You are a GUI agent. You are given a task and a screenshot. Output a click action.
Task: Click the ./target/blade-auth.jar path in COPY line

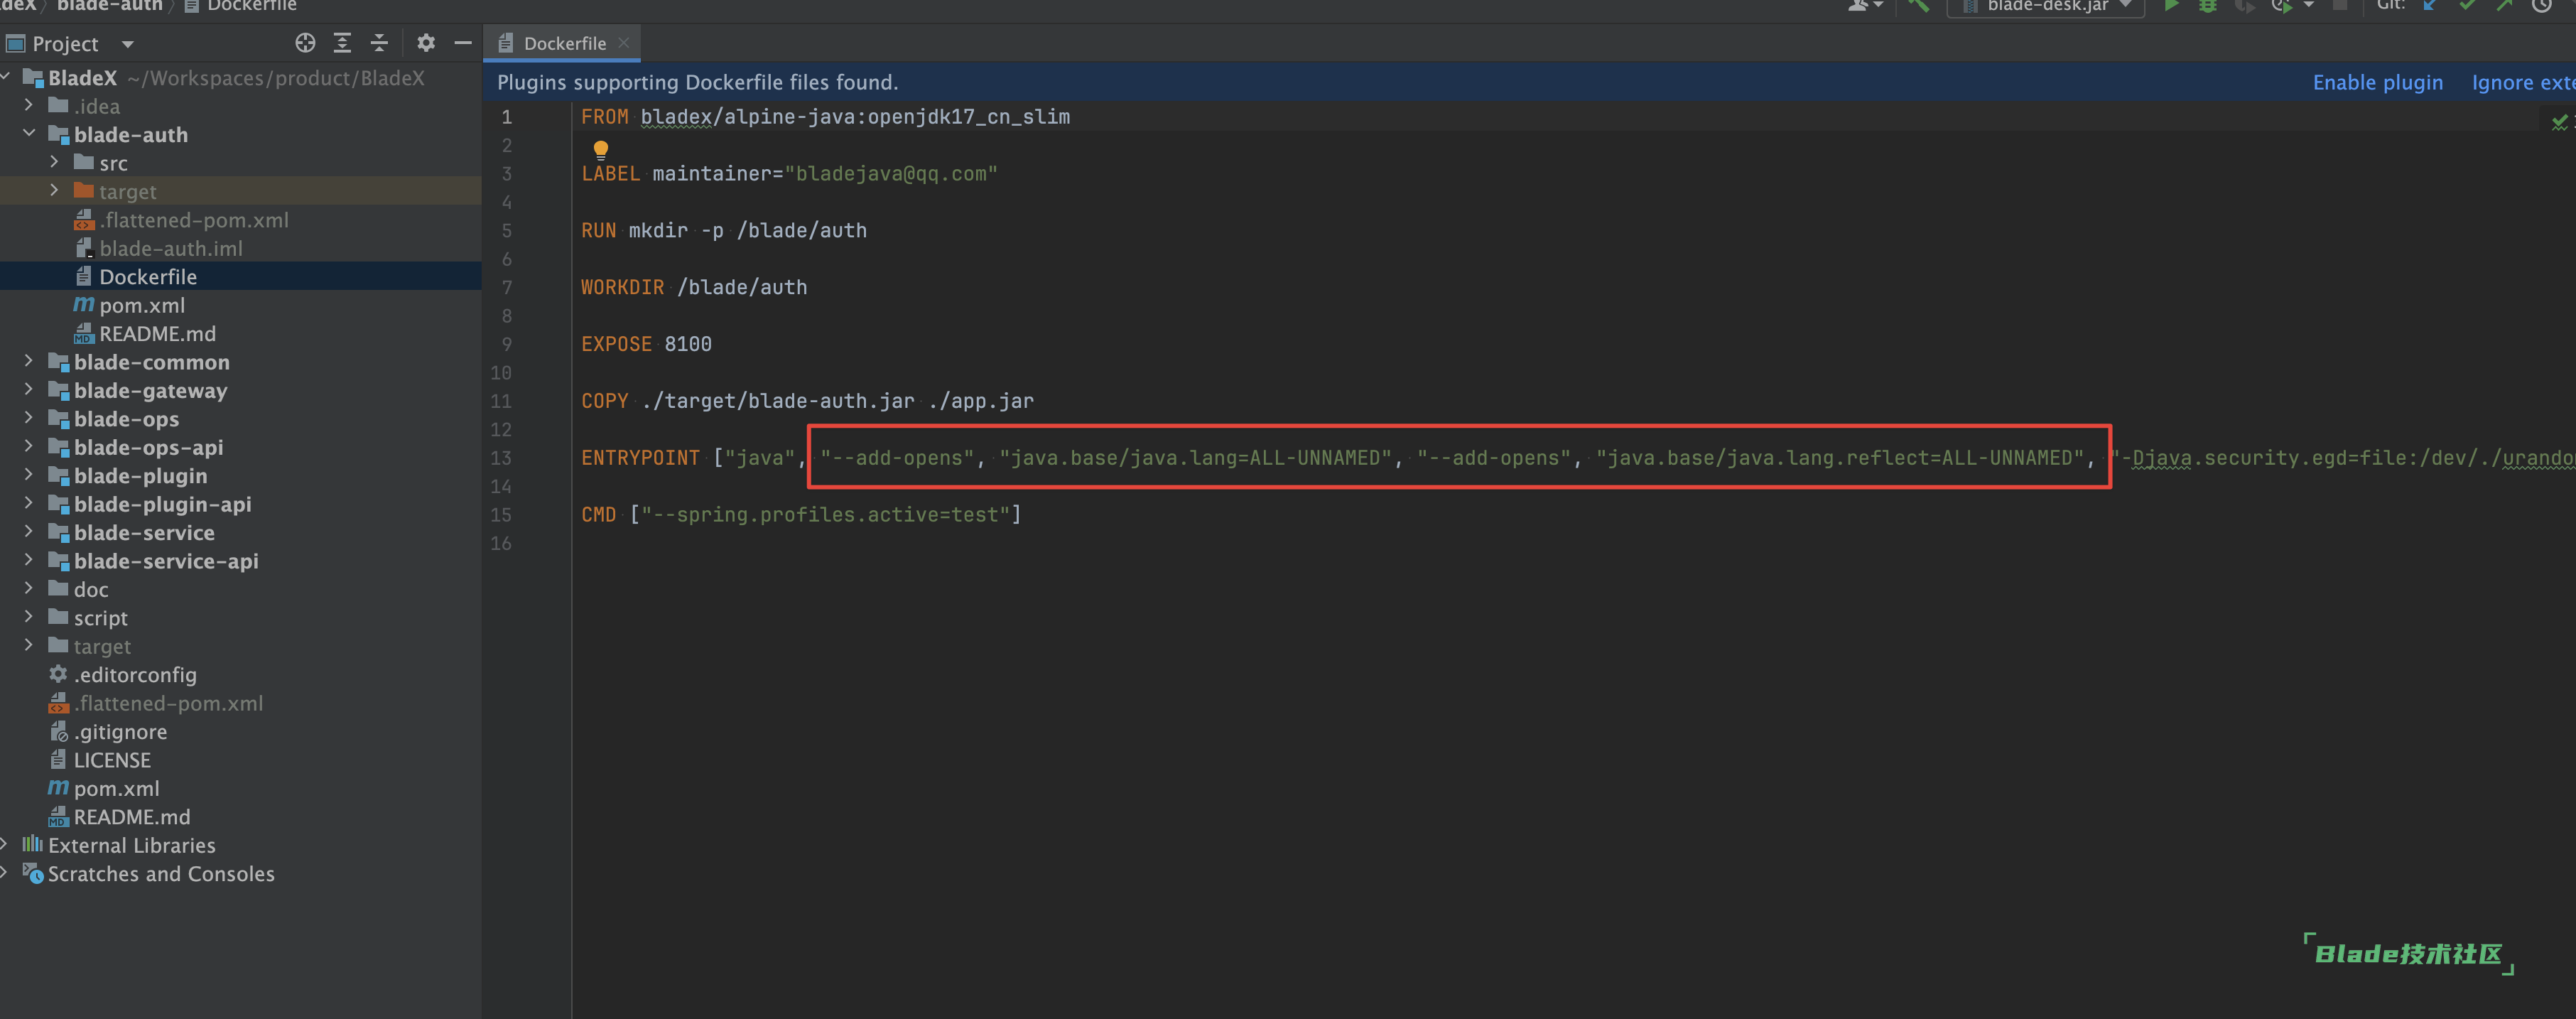pos(777,400)
